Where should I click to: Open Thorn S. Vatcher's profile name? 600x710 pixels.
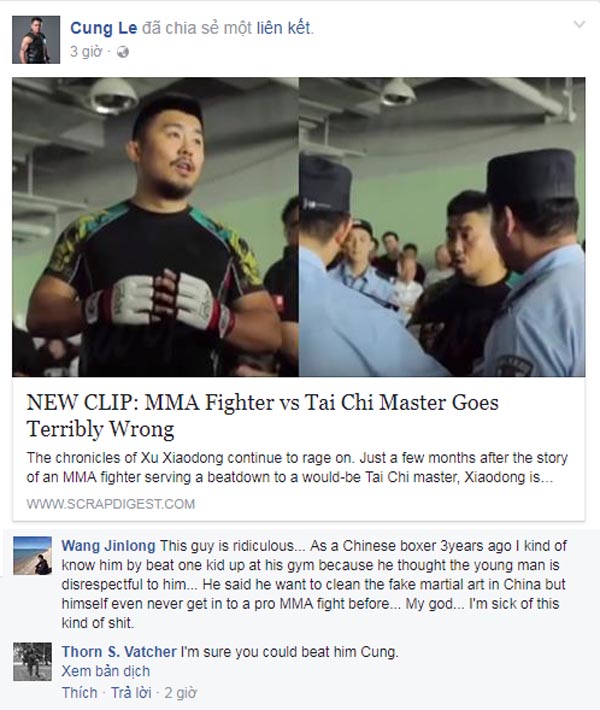tap(119, 652)
